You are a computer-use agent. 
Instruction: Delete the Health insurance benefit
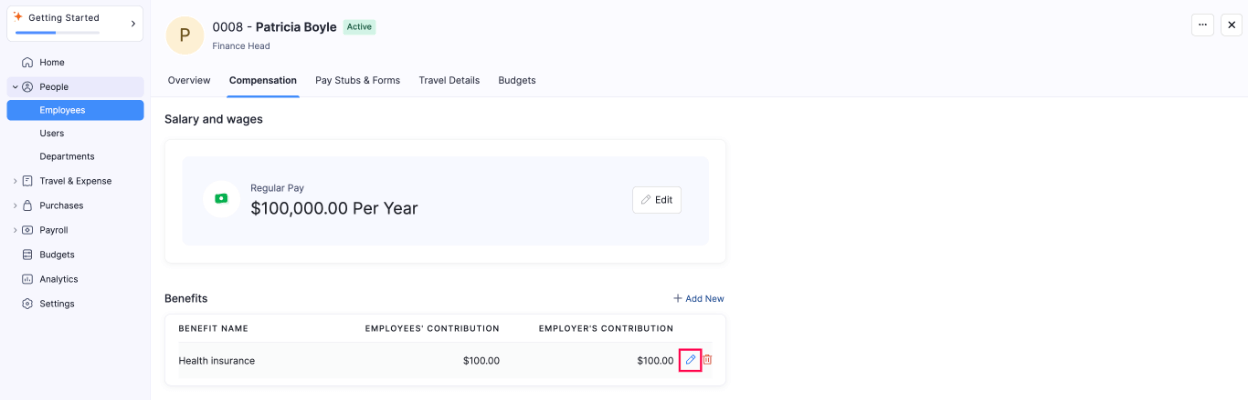(708, 360)
